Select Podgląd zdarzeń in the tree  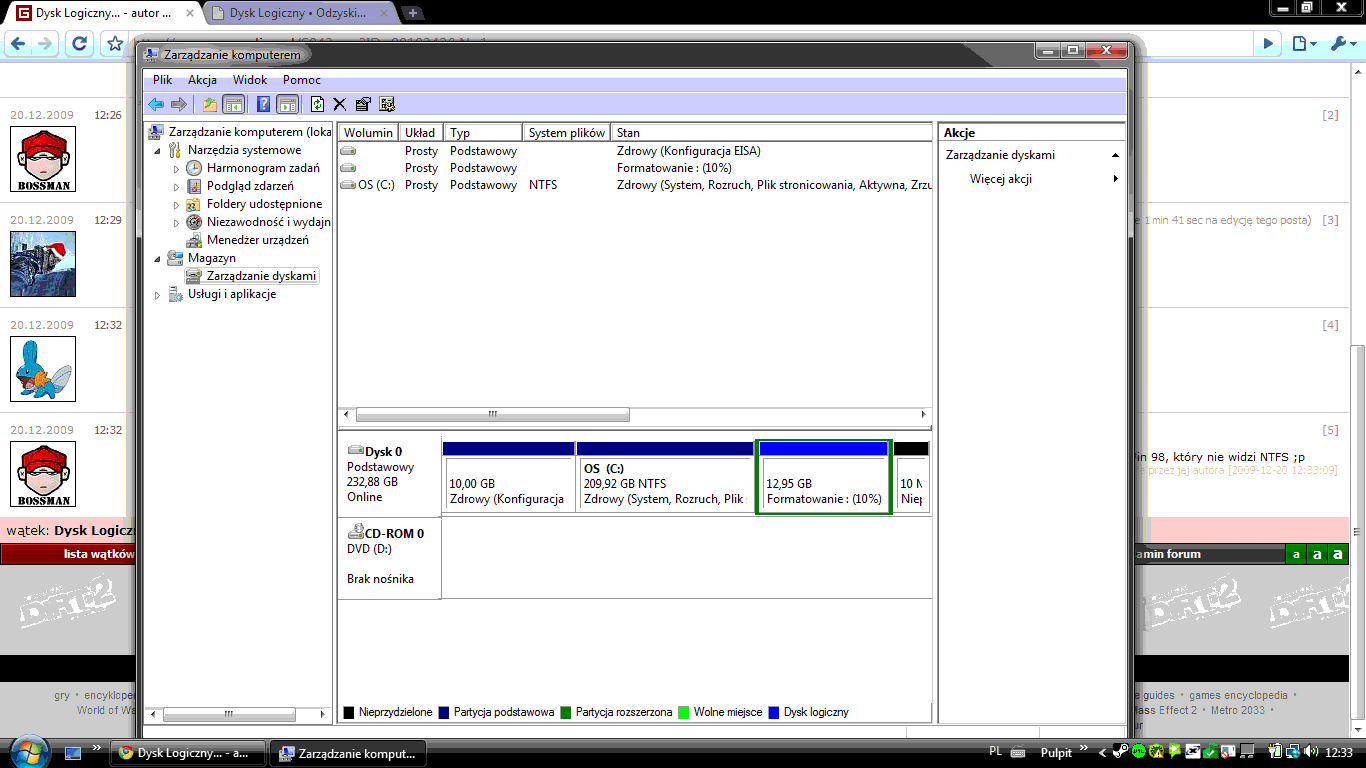[x=250, y=186]
